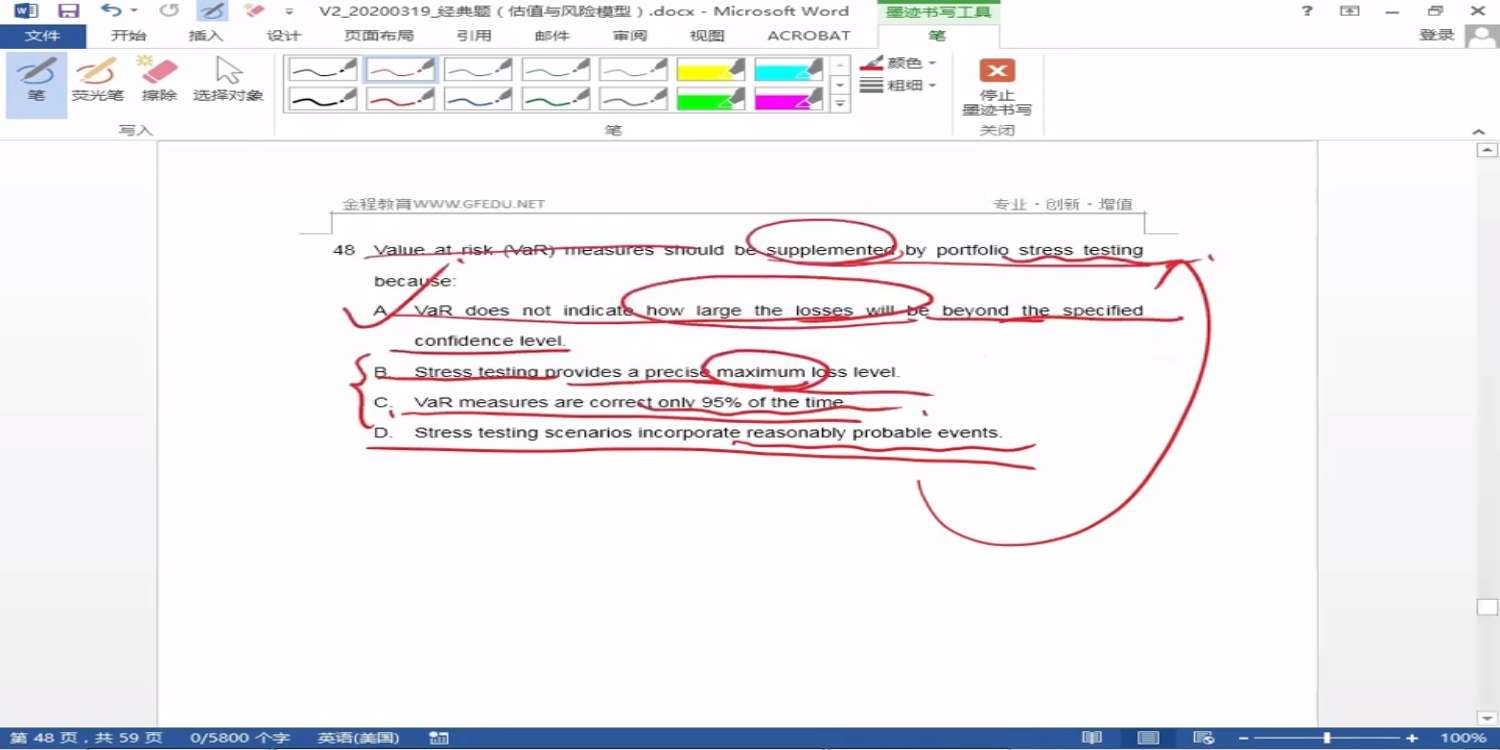
Task: Click the Word application icon in title bar
Action: (26, 11)
